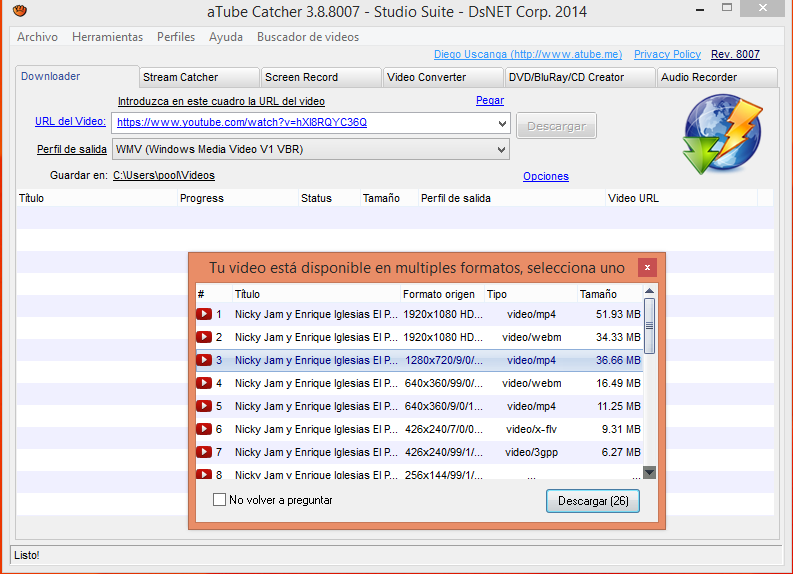Switch to the Video Converter tab
Image resolution: width=793 pixels, height=574 pixels.
coord(443,77)
